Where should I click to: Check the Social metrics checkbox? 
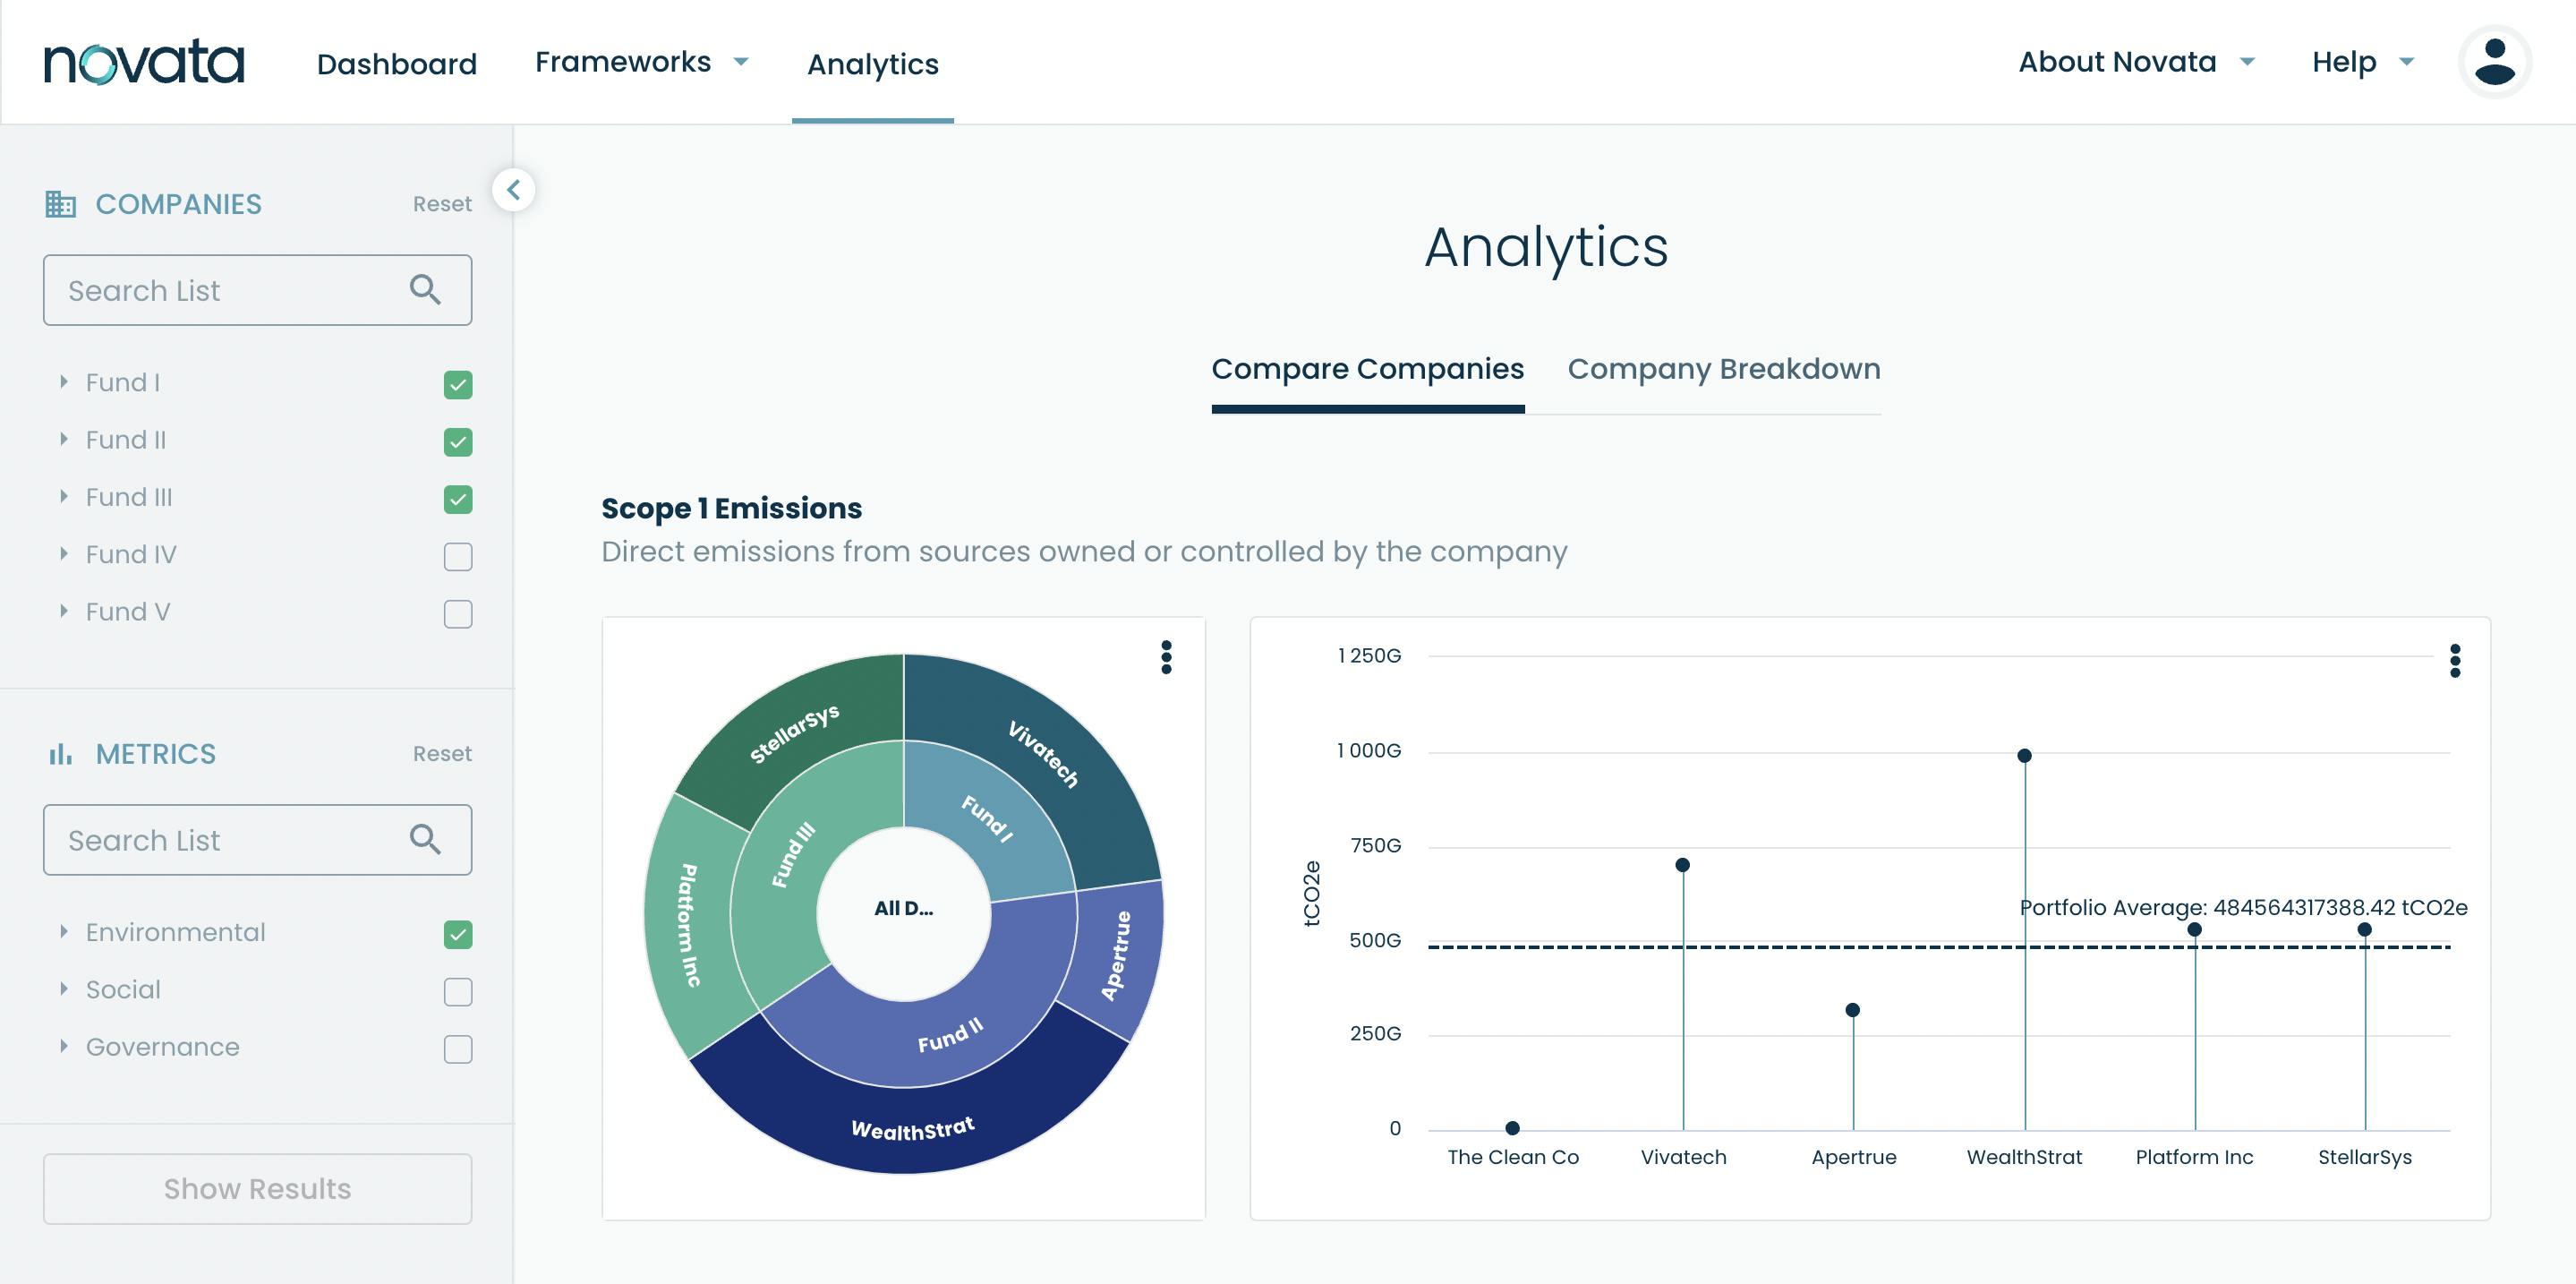click(x=458, y=991)
